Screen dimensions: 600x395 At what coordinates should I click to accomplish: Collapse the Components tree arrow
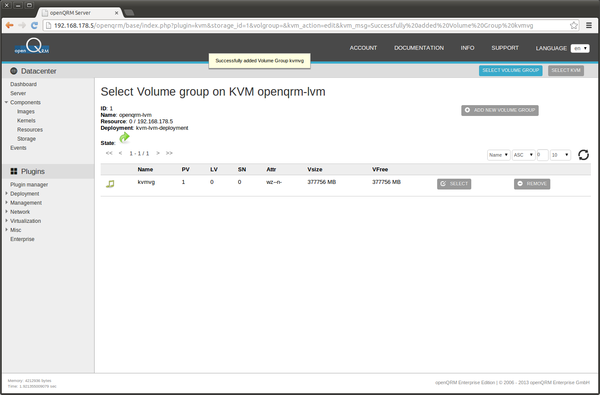pyautogui.click(x=7, y=102)
